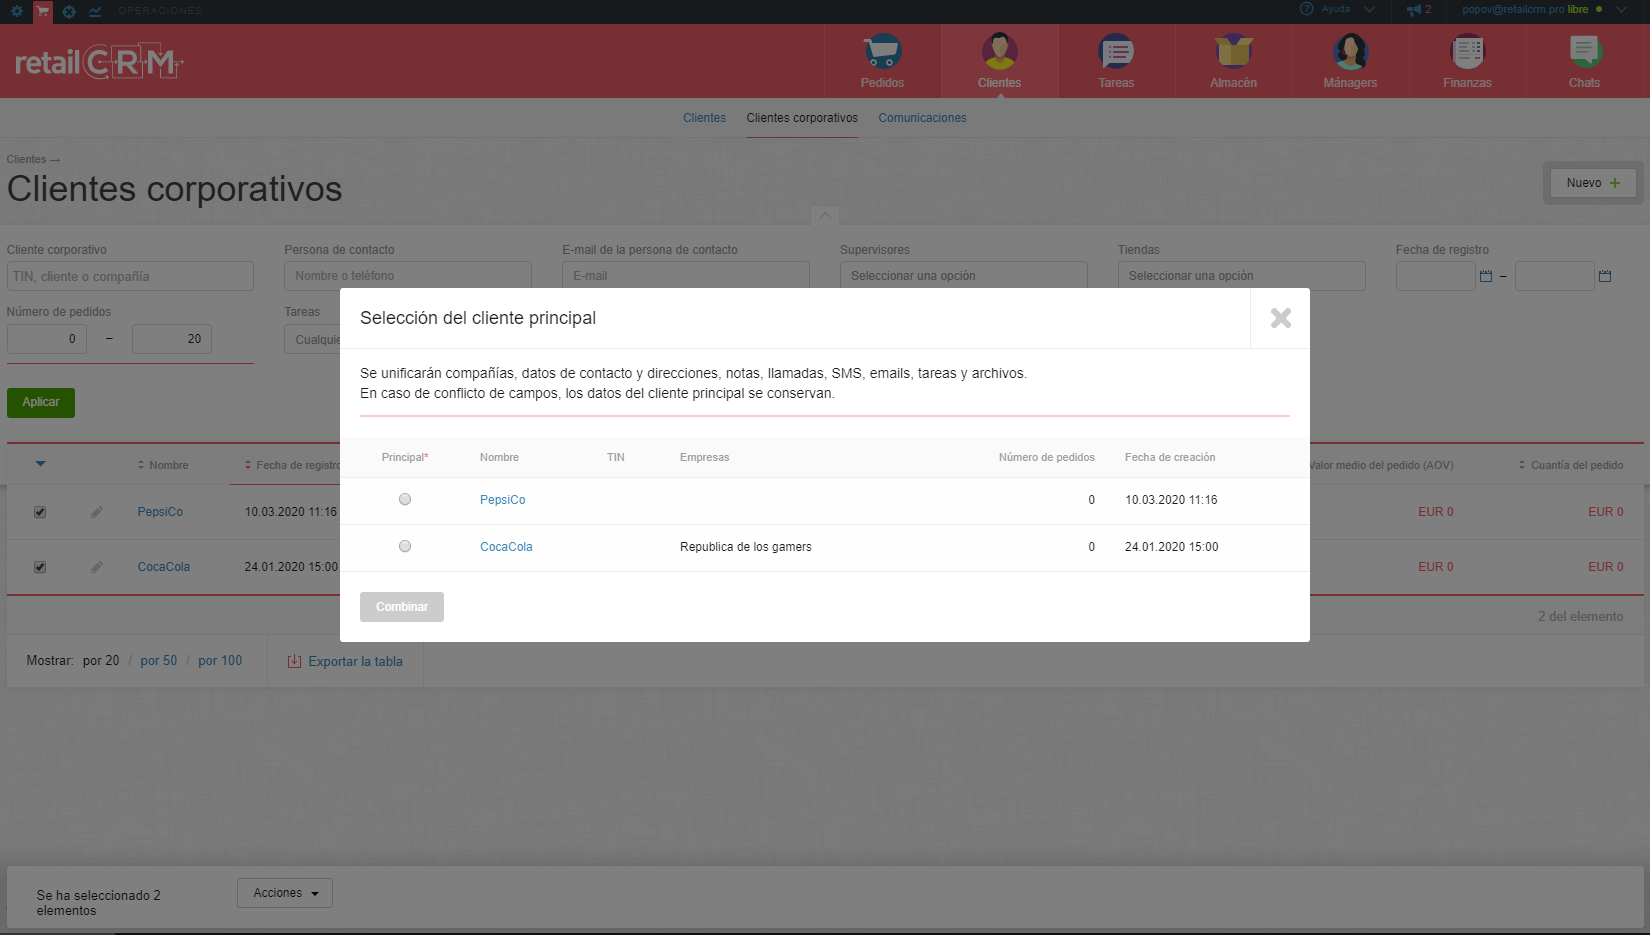Click Exportar la tabla link
Screen dimensions: 1650x935
[x=355, y=662]
